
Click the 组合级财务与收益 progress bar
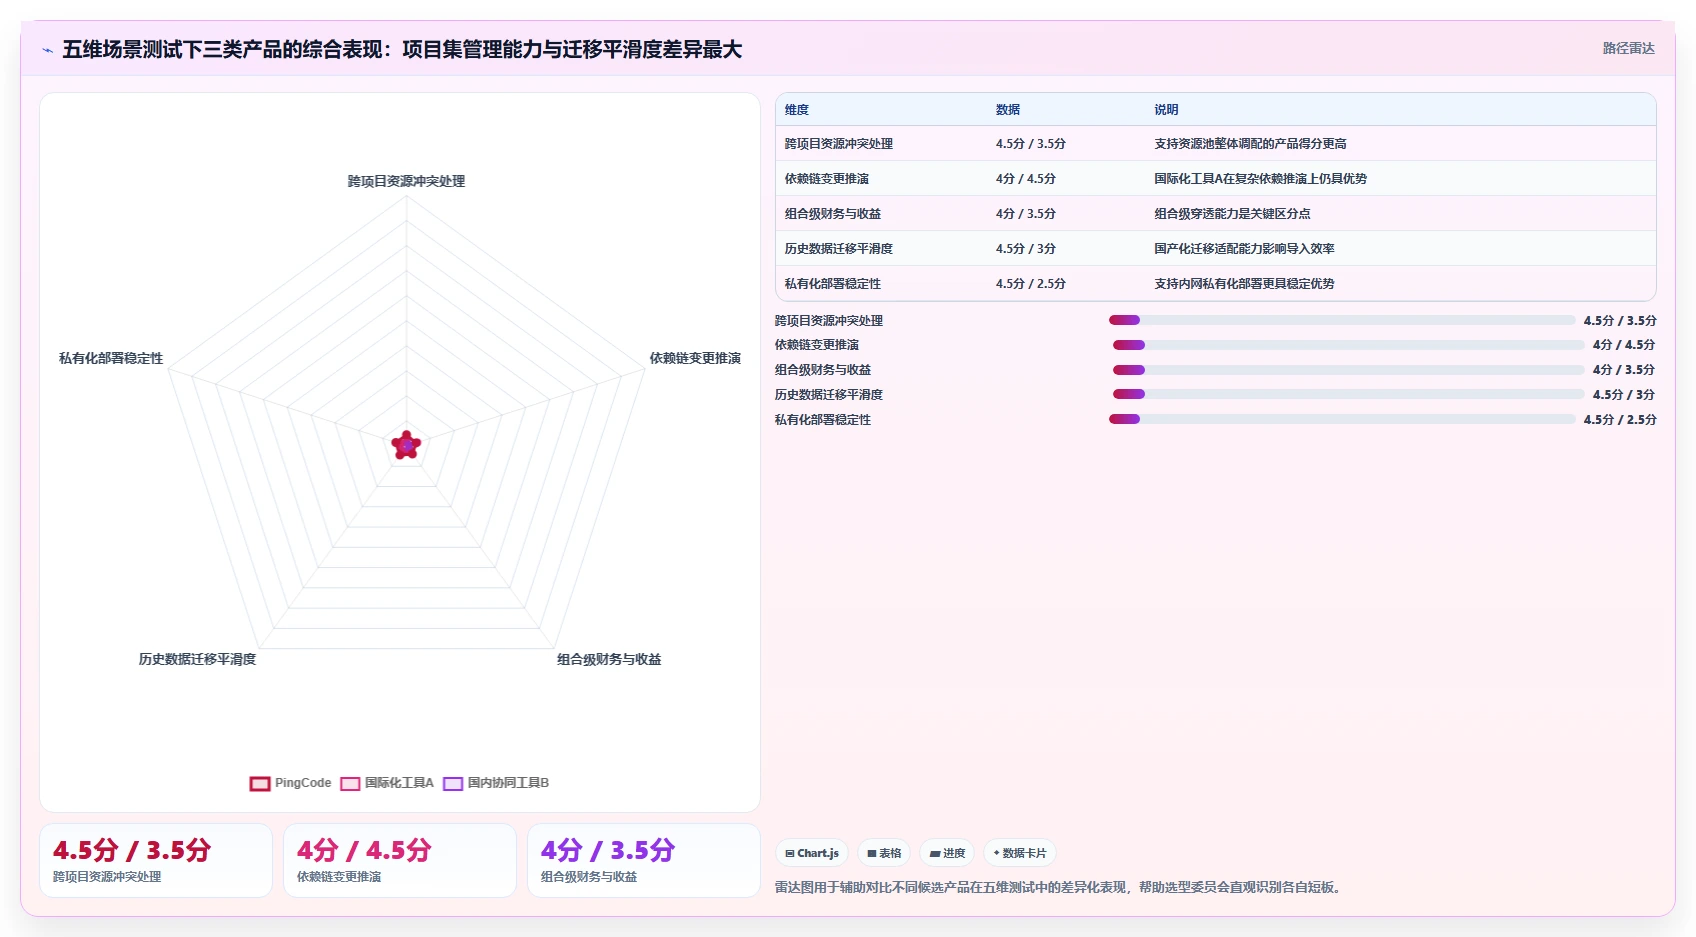(x=1348, y=370)
